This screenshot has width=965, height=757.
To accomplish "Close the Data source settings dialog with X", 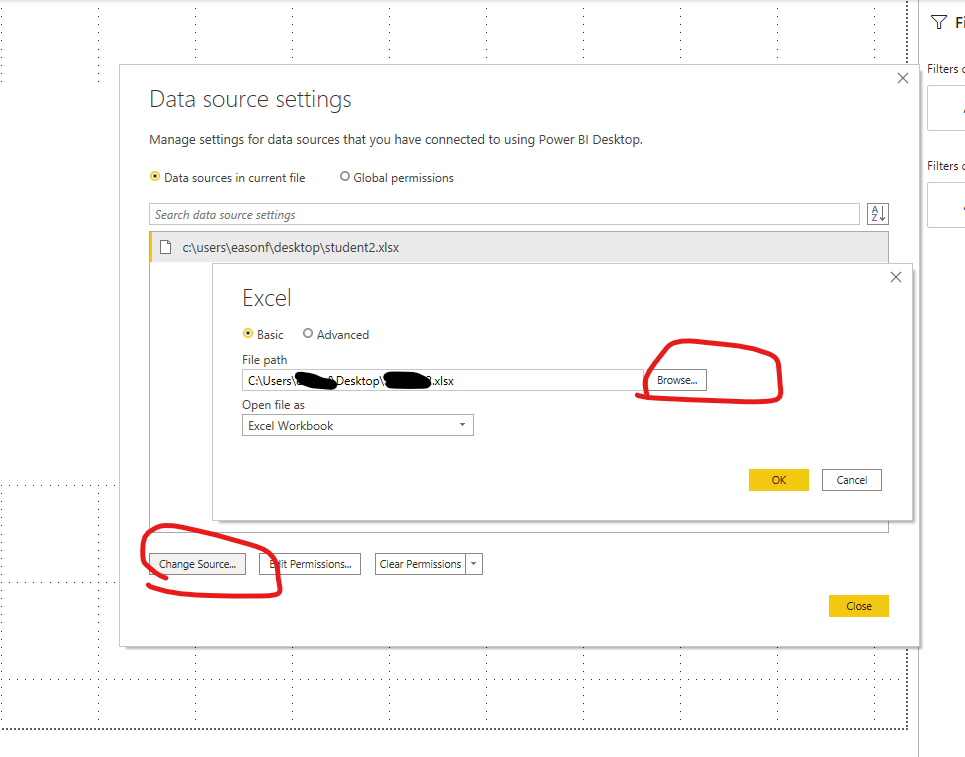I will tap(903, 78).
